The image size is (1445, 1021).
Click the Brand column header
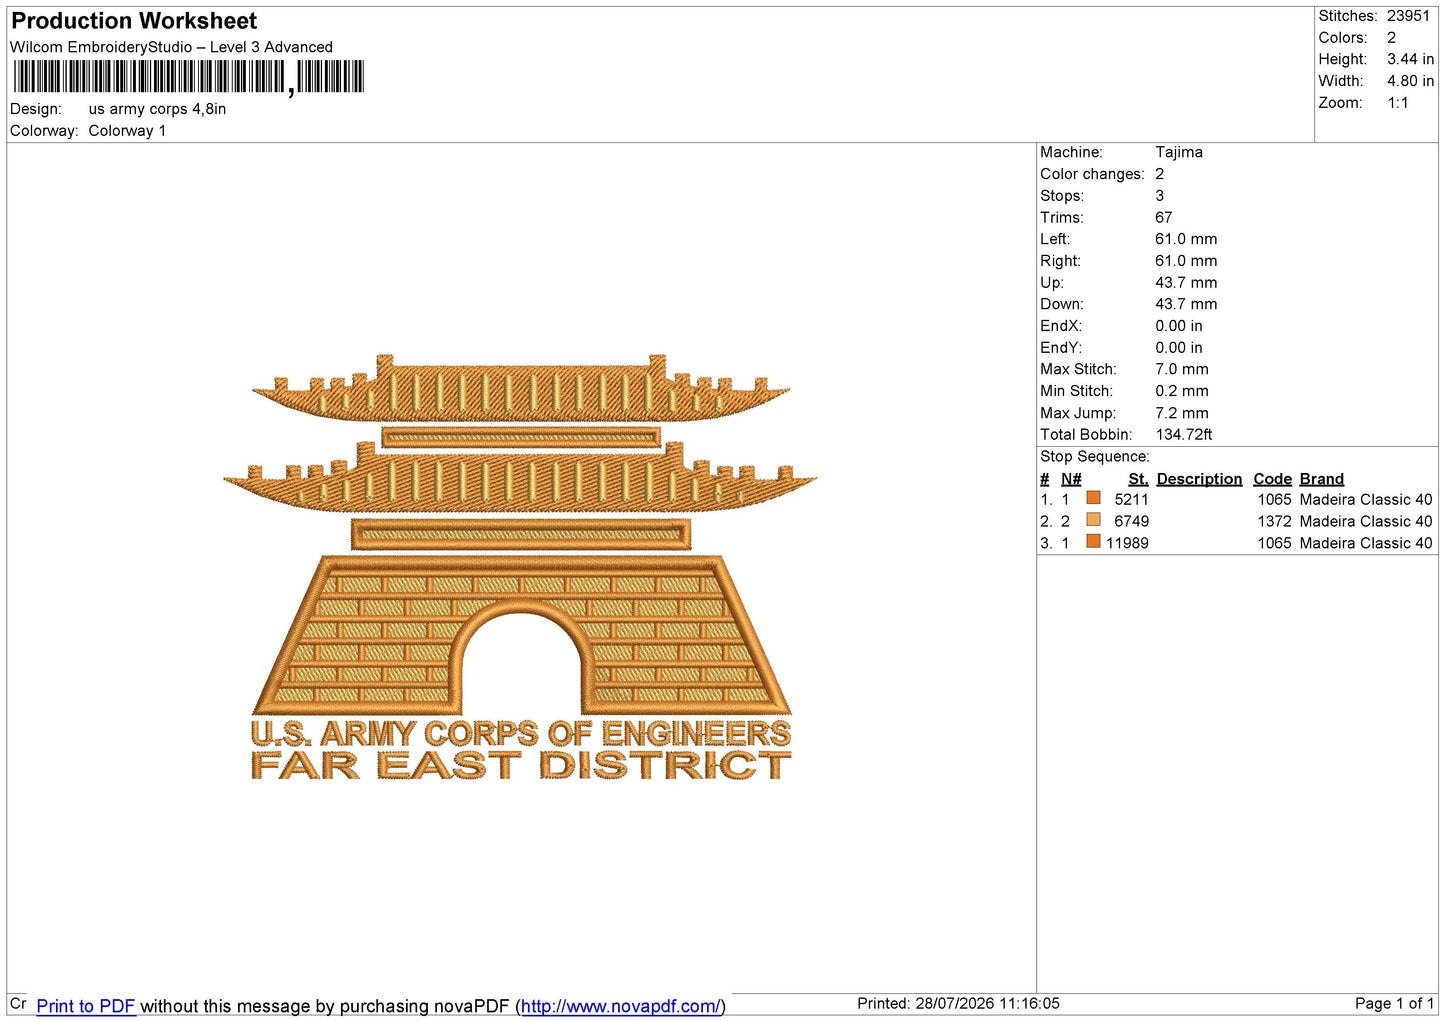tap(1321, 479)
